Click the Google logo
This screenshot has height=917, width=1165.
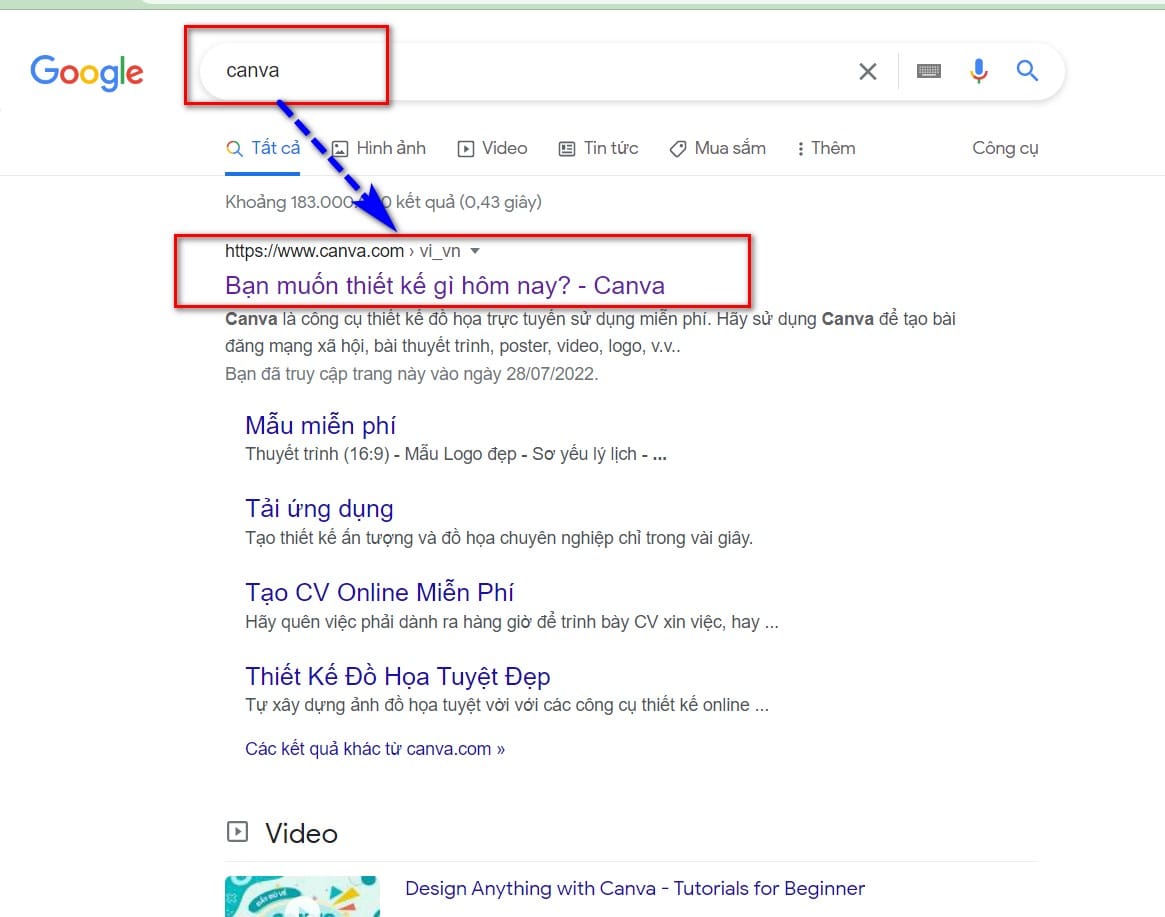pos(87,73)
